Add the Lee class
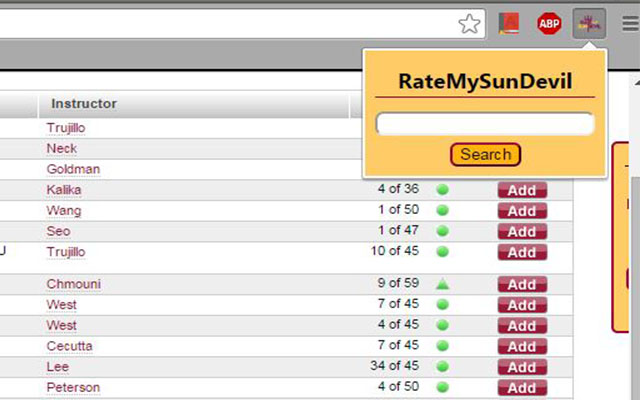Screen dimensions: 640x400 click(522, 367)
